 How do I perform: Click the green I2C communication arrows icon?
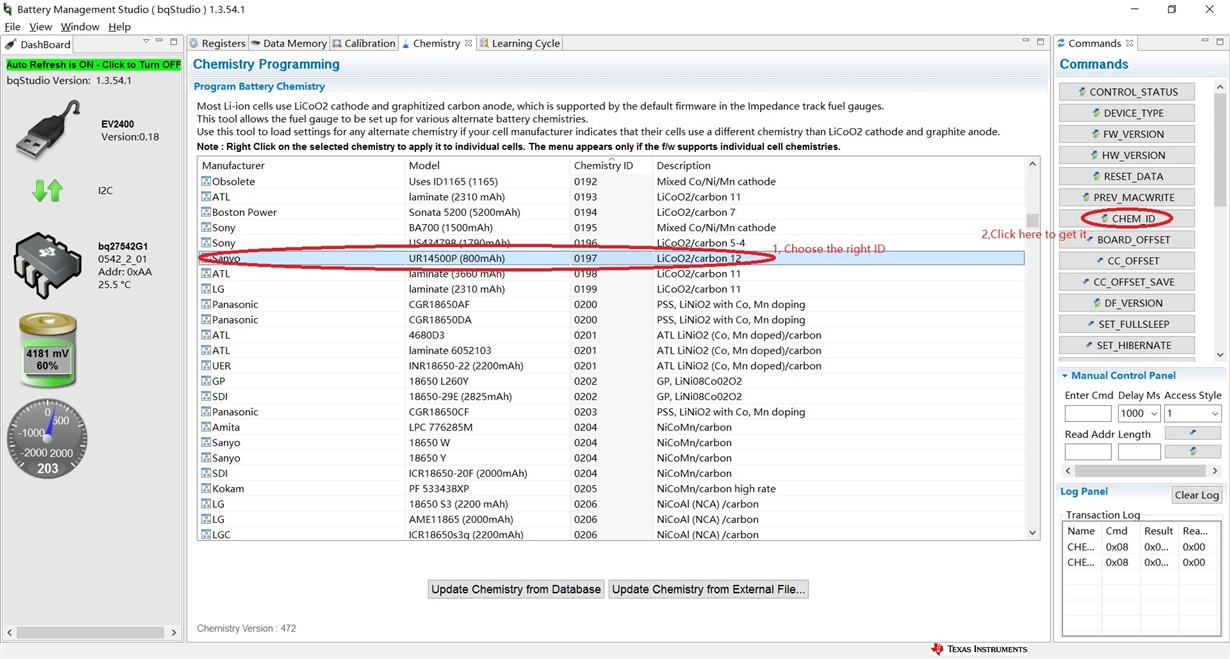(47, 190)
